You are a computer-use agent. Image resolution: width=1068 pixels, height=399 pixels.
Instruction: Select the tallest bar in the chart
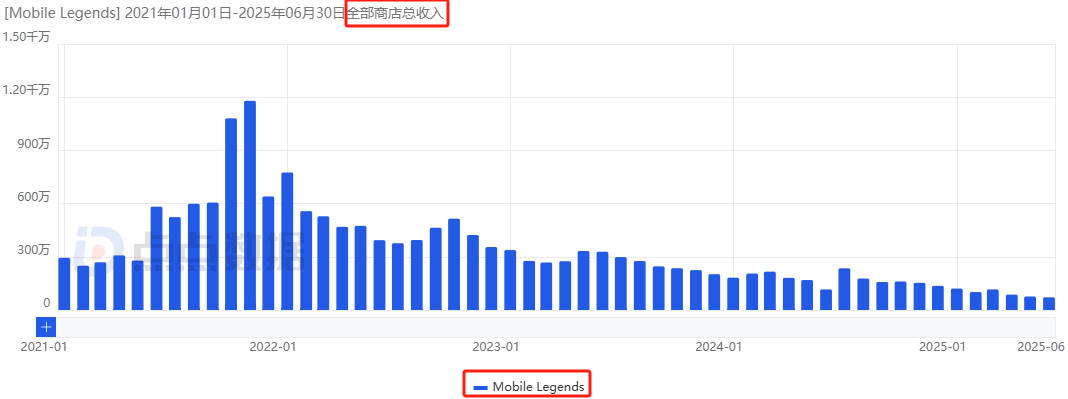click(250, 206)
